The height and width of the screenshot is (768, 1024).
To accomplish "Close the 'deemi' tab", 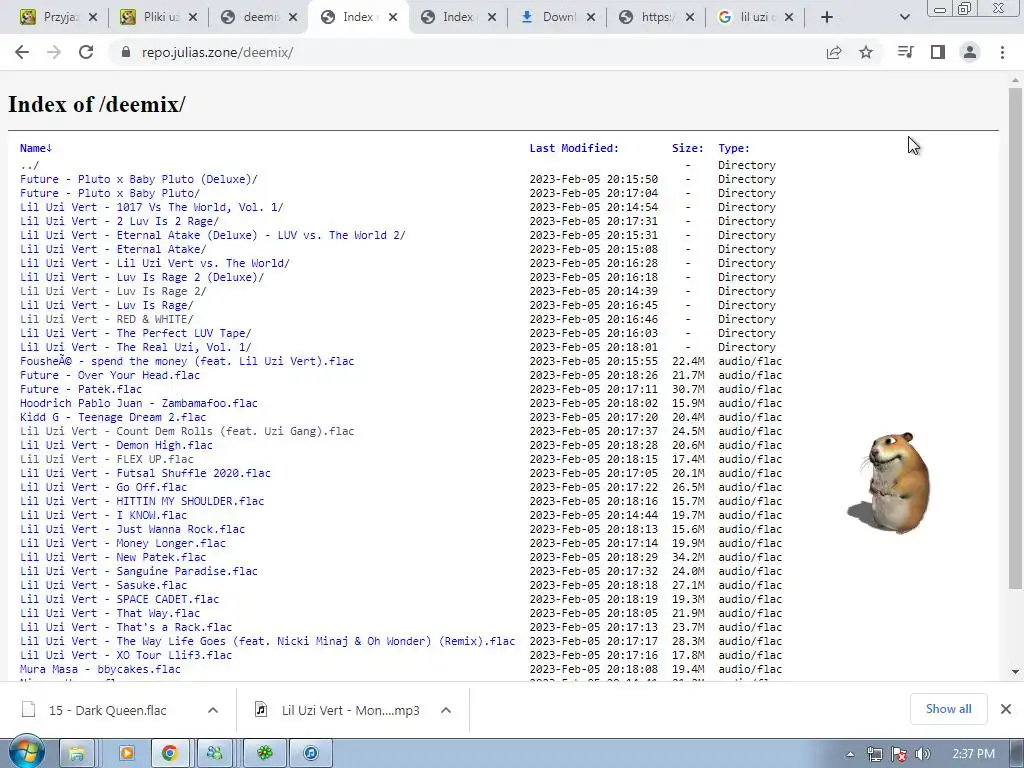I will click(293, 18).
